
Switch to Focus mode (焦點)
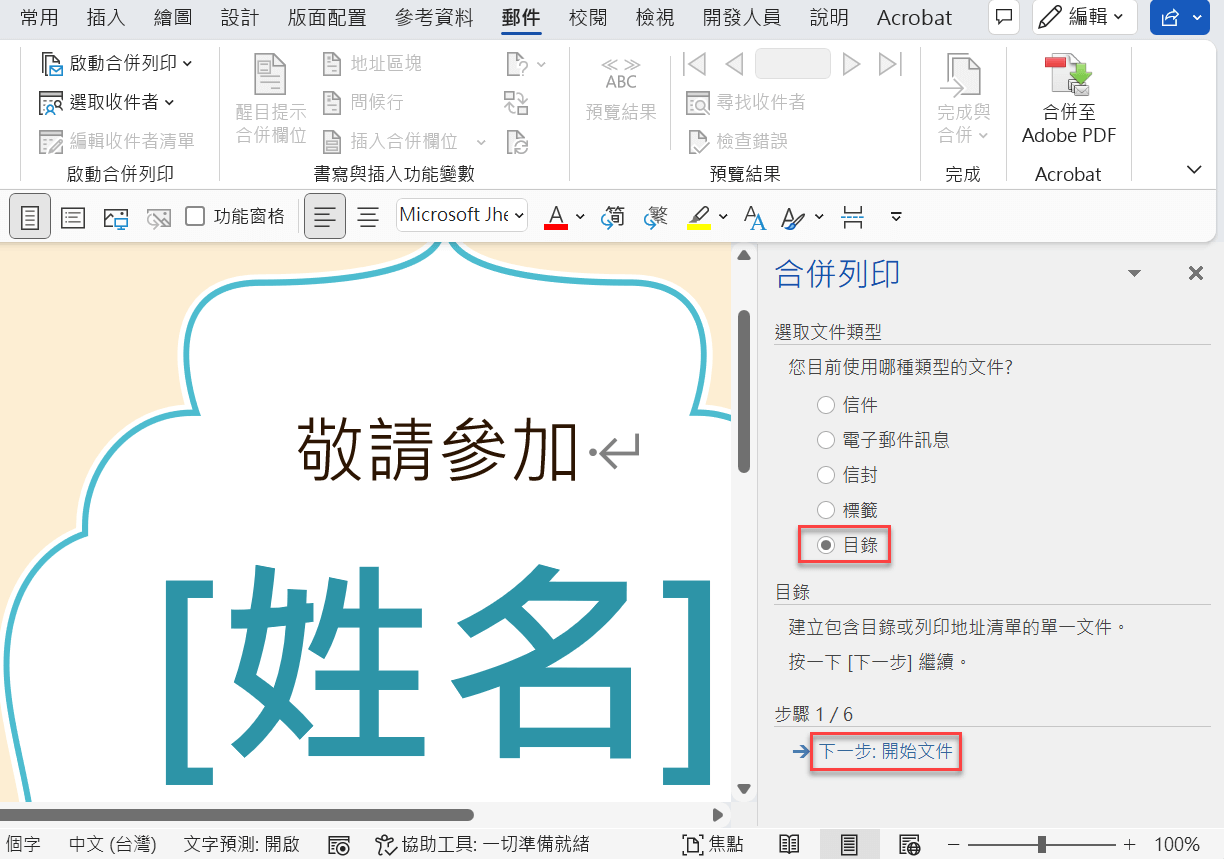[713, 845]
